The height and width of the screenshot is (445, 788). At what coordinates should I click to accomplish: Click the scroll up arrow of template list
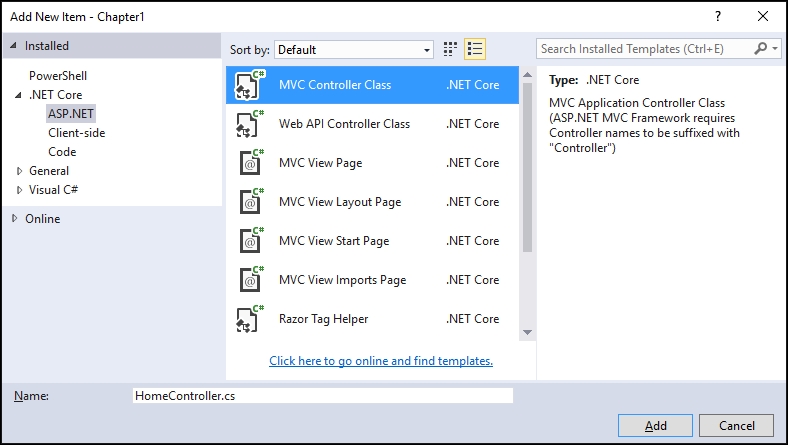coord(527,74)
